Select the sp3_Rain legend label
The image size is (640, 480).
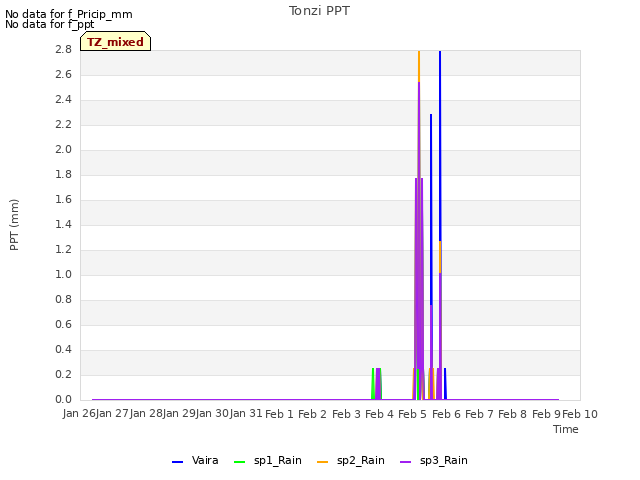pos(444,460)
